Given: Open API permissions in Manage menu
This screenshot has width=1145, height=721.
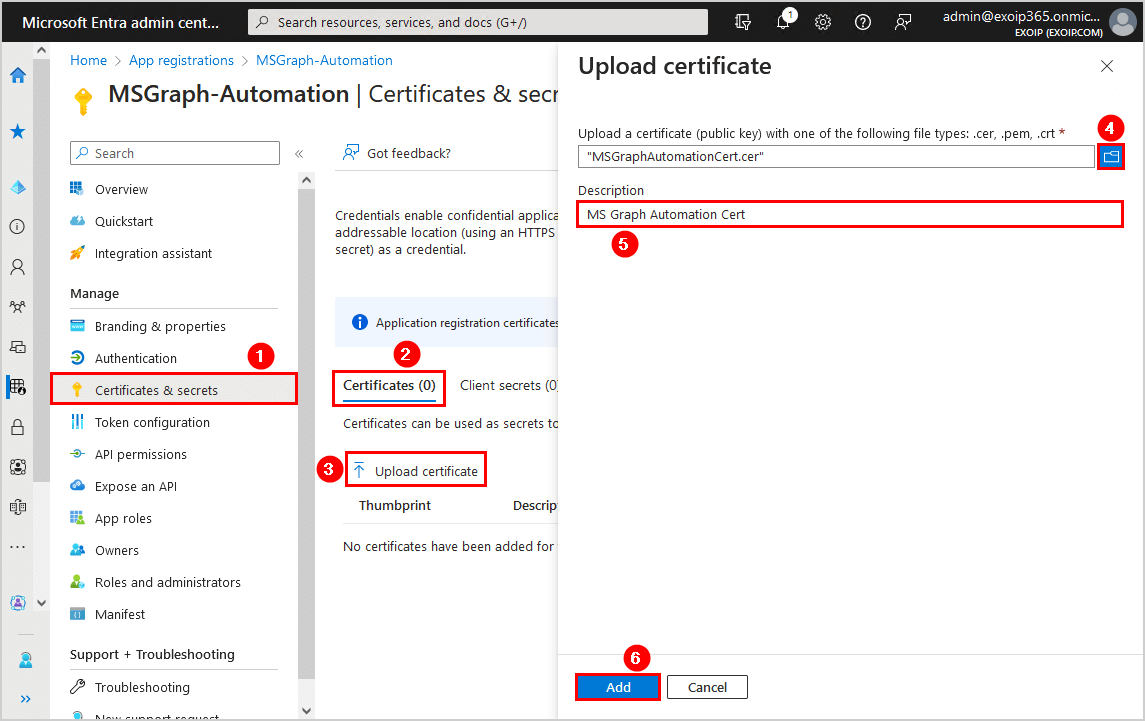Looking at the screenshot, I should coord(140,454).
